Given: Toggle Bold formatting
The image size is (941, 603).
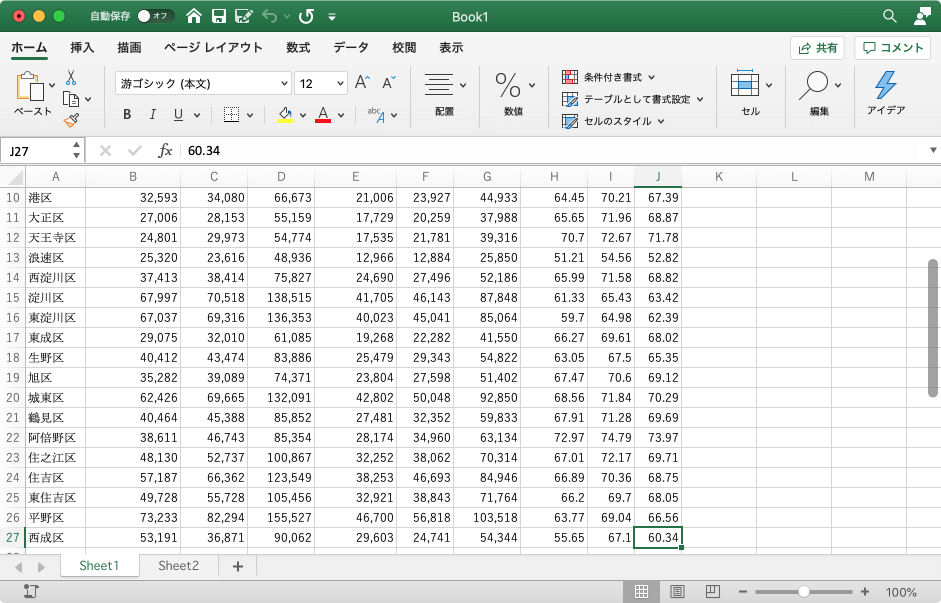Looking at the screenshot, I should [127, 115].
